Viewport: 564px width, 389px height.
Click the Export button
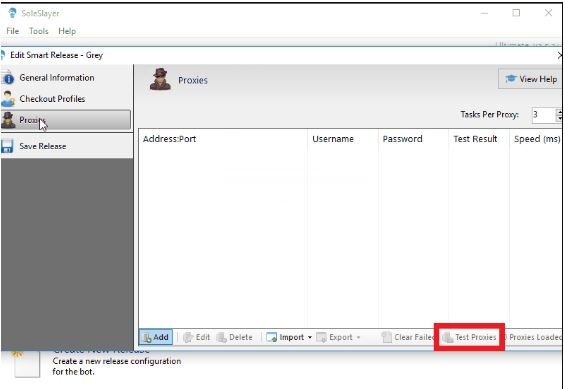[x=335, y=337]
